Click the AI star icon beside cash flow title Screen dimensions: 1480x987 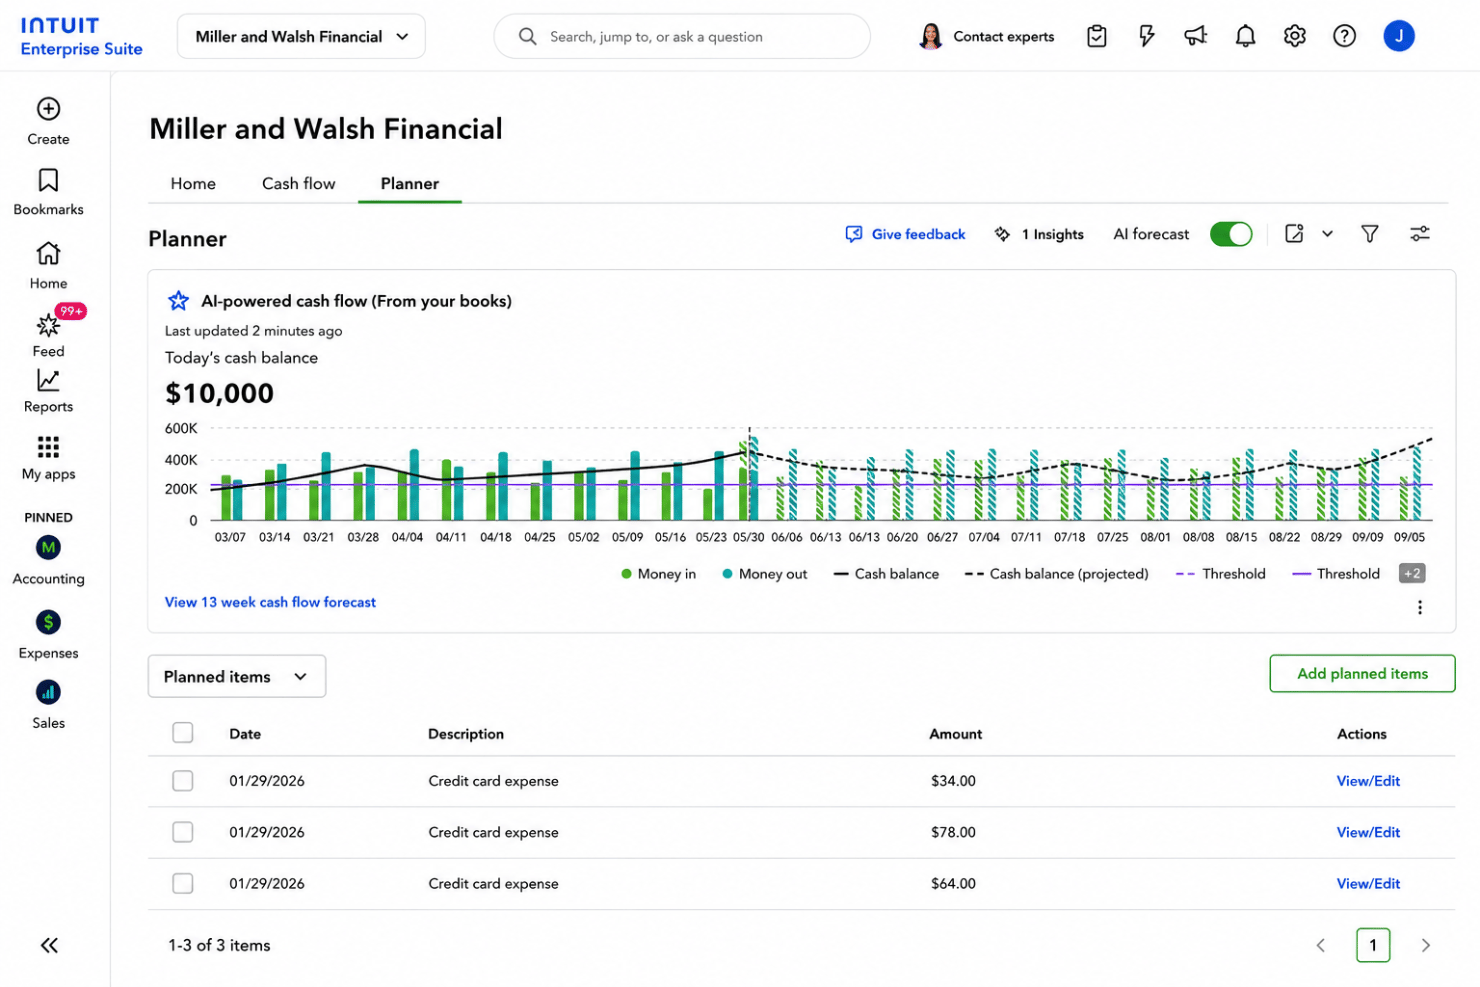(x=178, y=300)
